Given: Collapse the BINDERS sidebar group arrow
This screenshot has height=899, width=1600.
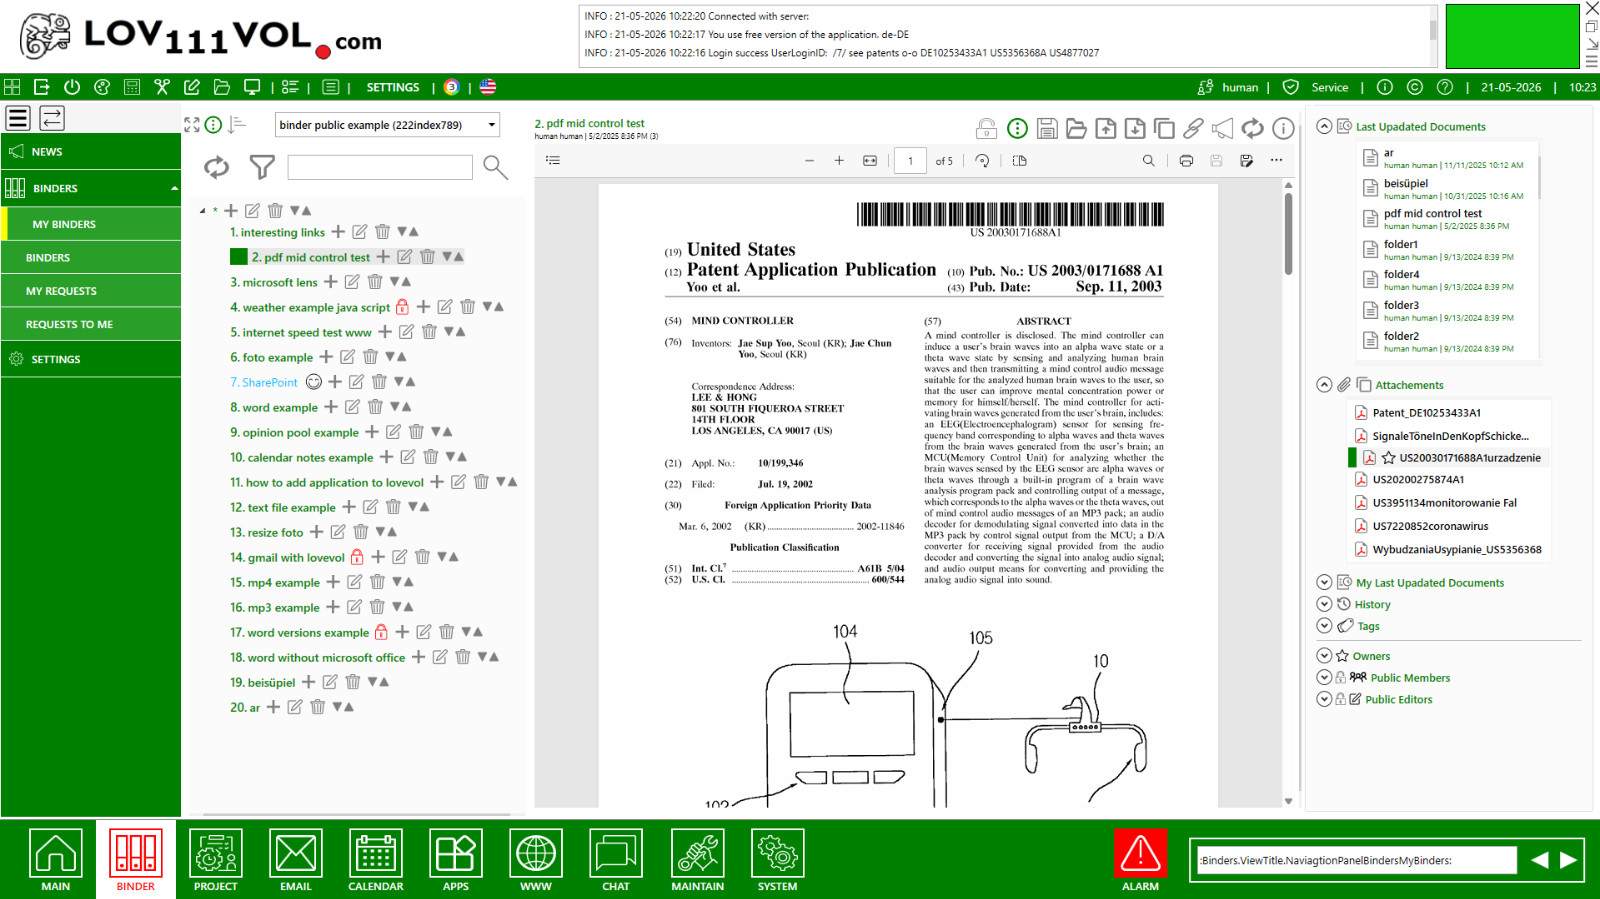Looking at the screenshot, I should (174, 188).
